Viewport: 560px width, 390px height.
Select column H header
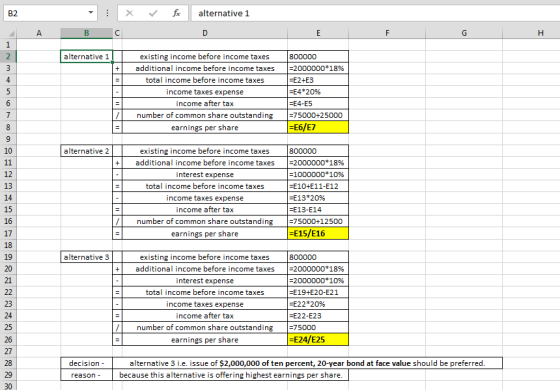[x=531, y=33]
